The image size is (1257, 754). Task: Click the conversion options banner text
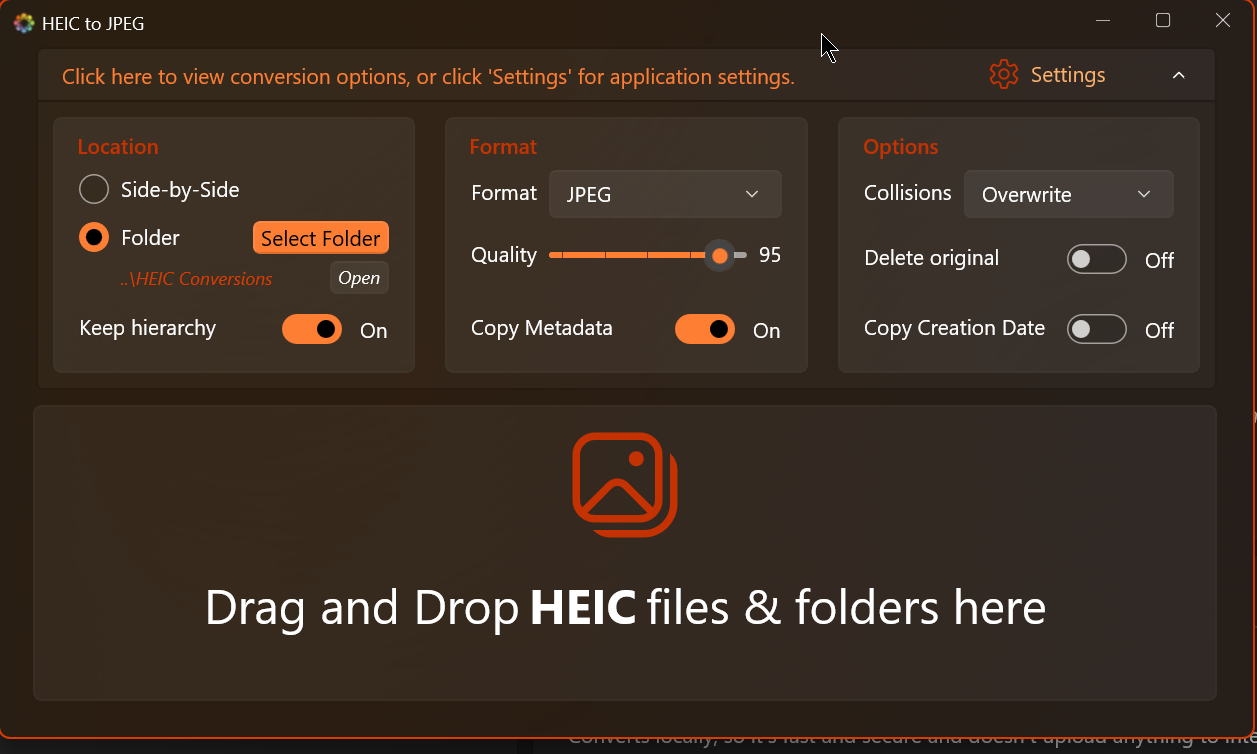coord(428,77)
